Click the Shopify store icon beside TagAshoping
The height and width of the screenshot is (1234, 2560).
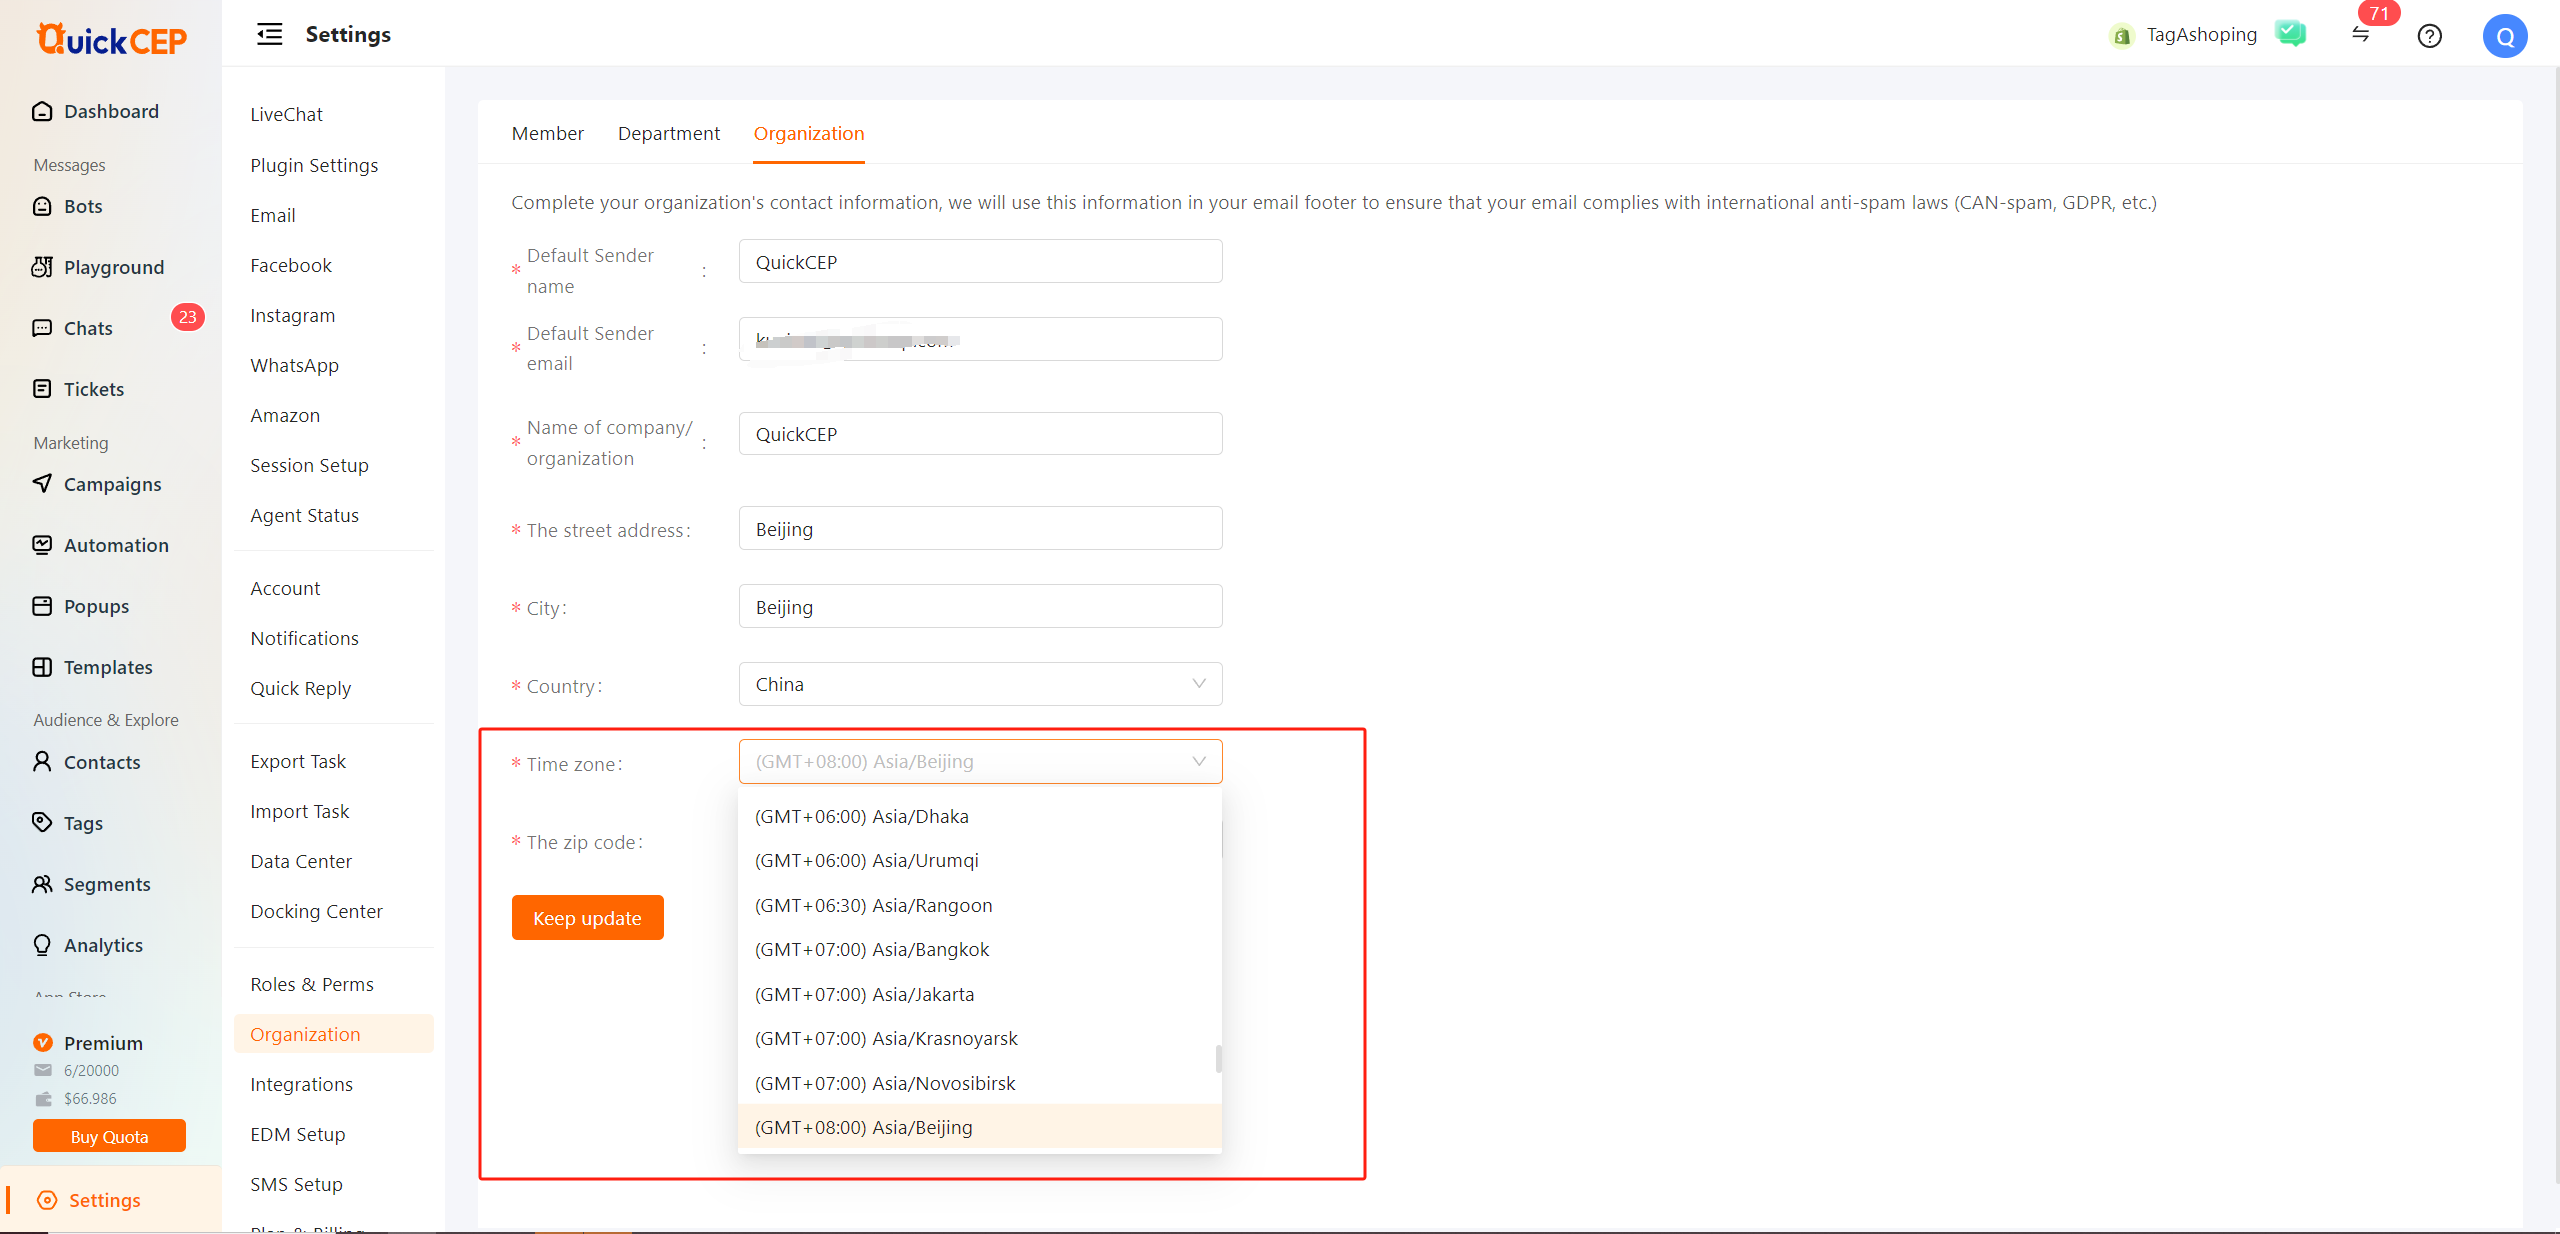pyautogui.click(x=2122, y=36)
